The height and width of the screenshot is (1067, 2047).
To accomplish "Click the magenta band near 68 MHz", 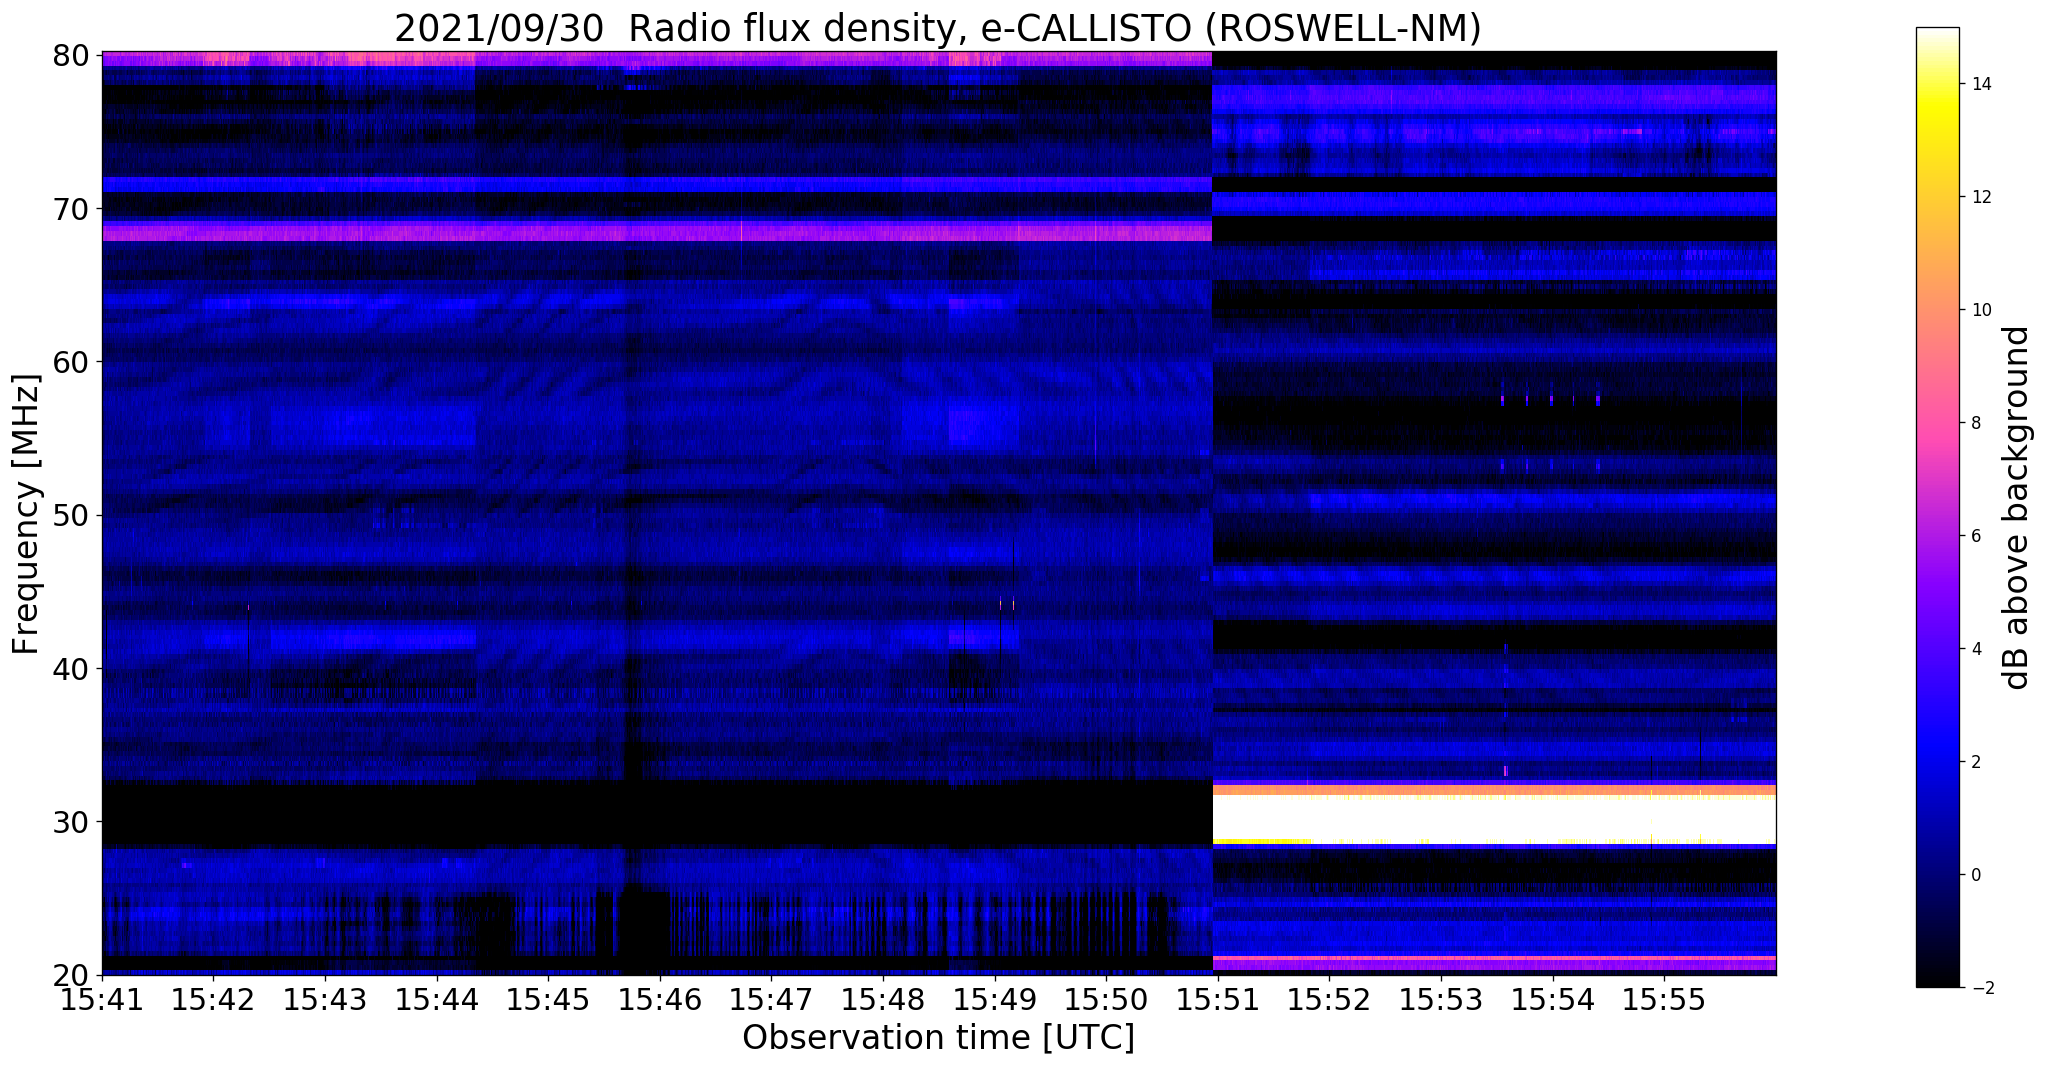I will (x=657, y=232).
